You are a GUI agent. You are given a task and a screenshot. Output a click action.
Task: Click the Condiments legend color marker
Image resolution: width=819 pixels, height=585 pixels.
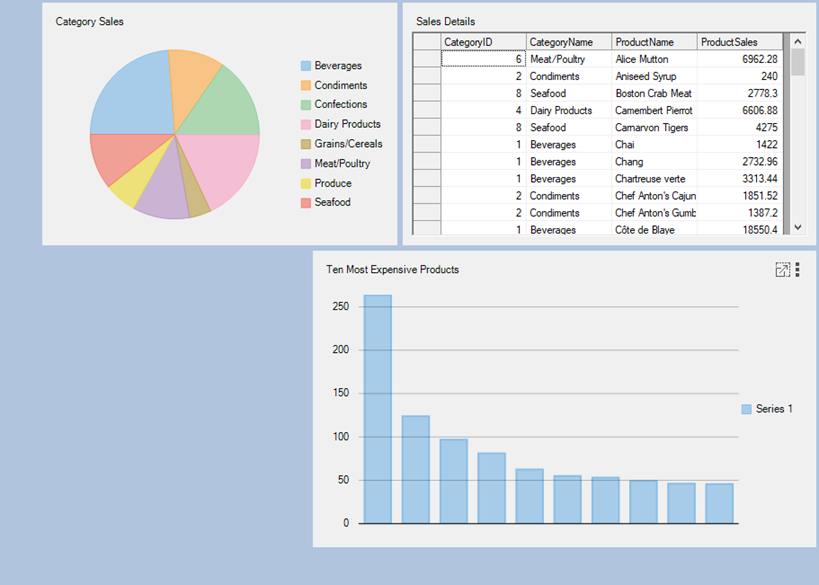[306, 86]
